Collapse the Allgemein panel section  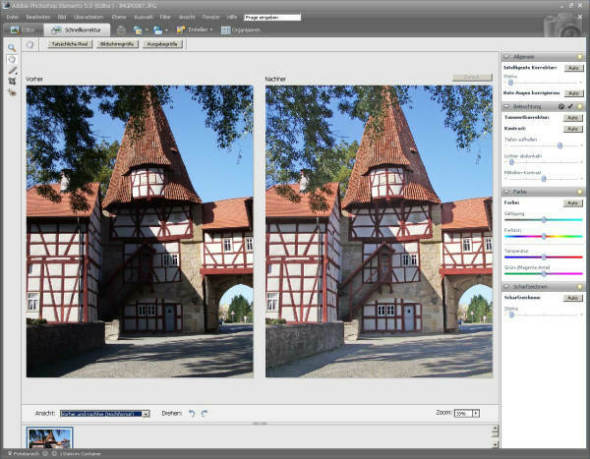tap(506, 56)
